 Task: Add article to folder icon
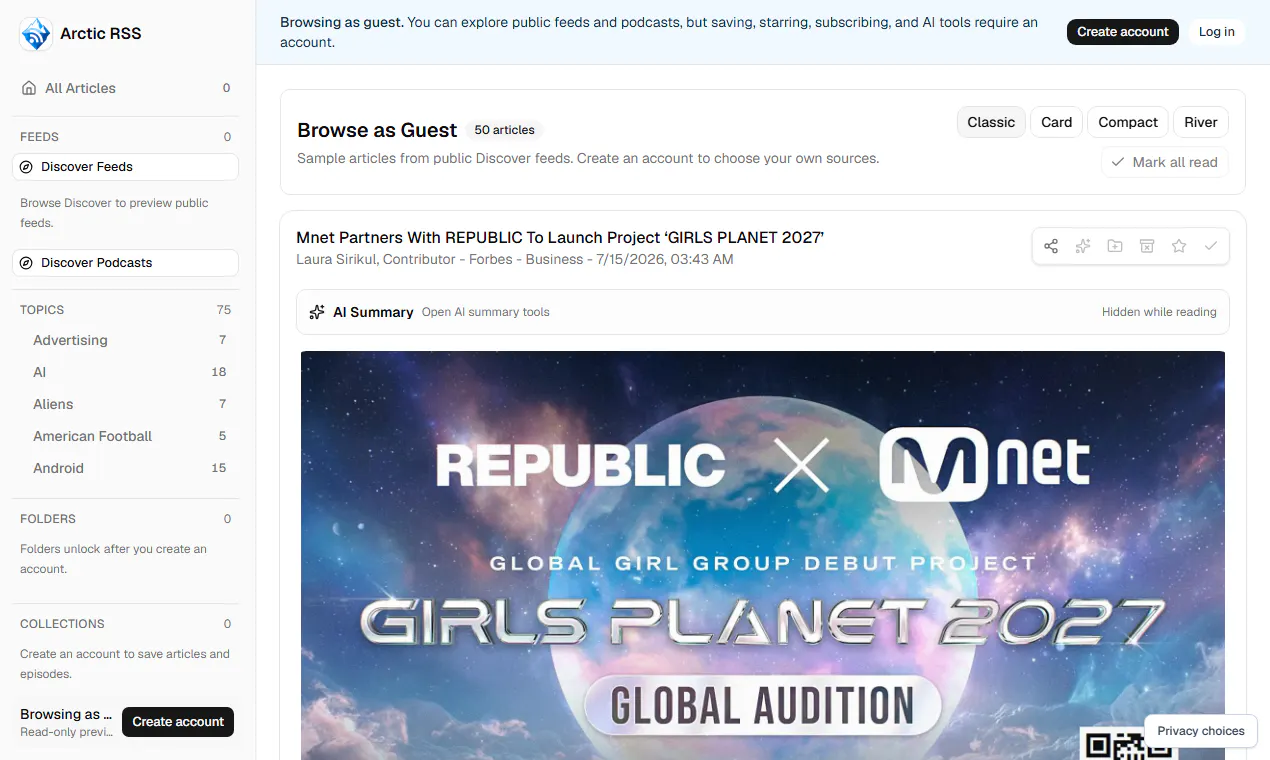[1115, 246]
